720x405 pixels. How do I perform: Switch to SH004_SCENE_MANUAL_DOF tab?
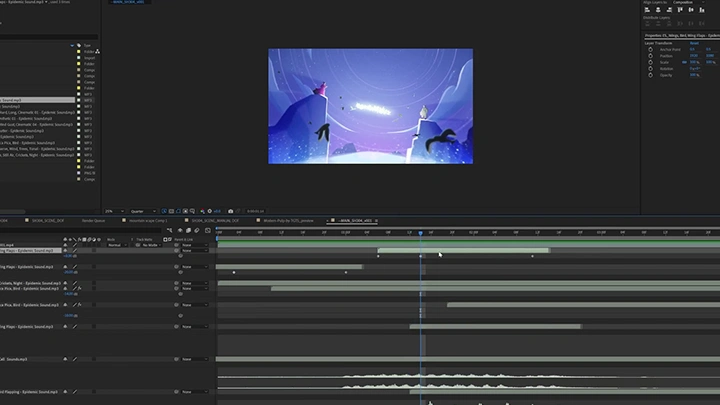(215, 221)
